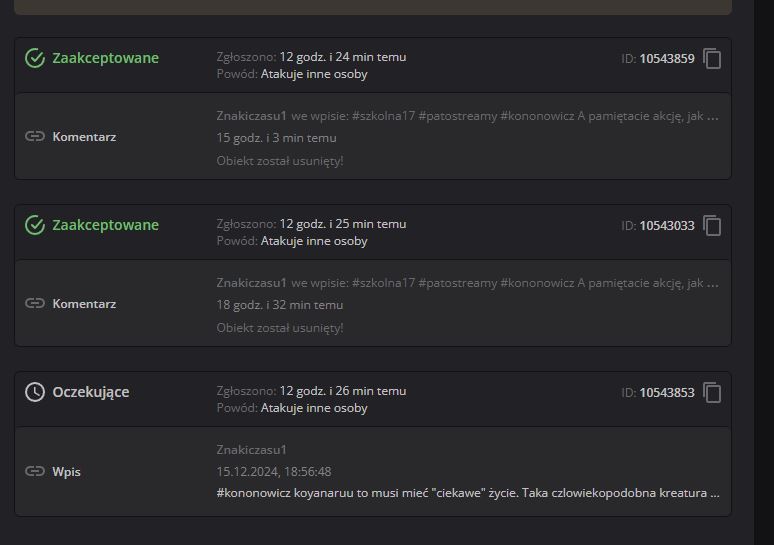Copy report ID 10543033 using the copy icon
This screenshot has height=545, width=774.
712,226
